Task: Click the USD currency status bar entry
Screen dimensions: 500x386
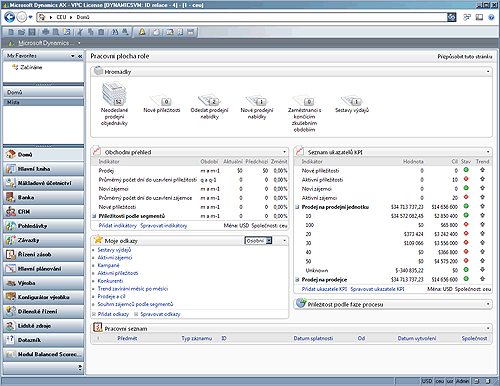Action: 427,381
